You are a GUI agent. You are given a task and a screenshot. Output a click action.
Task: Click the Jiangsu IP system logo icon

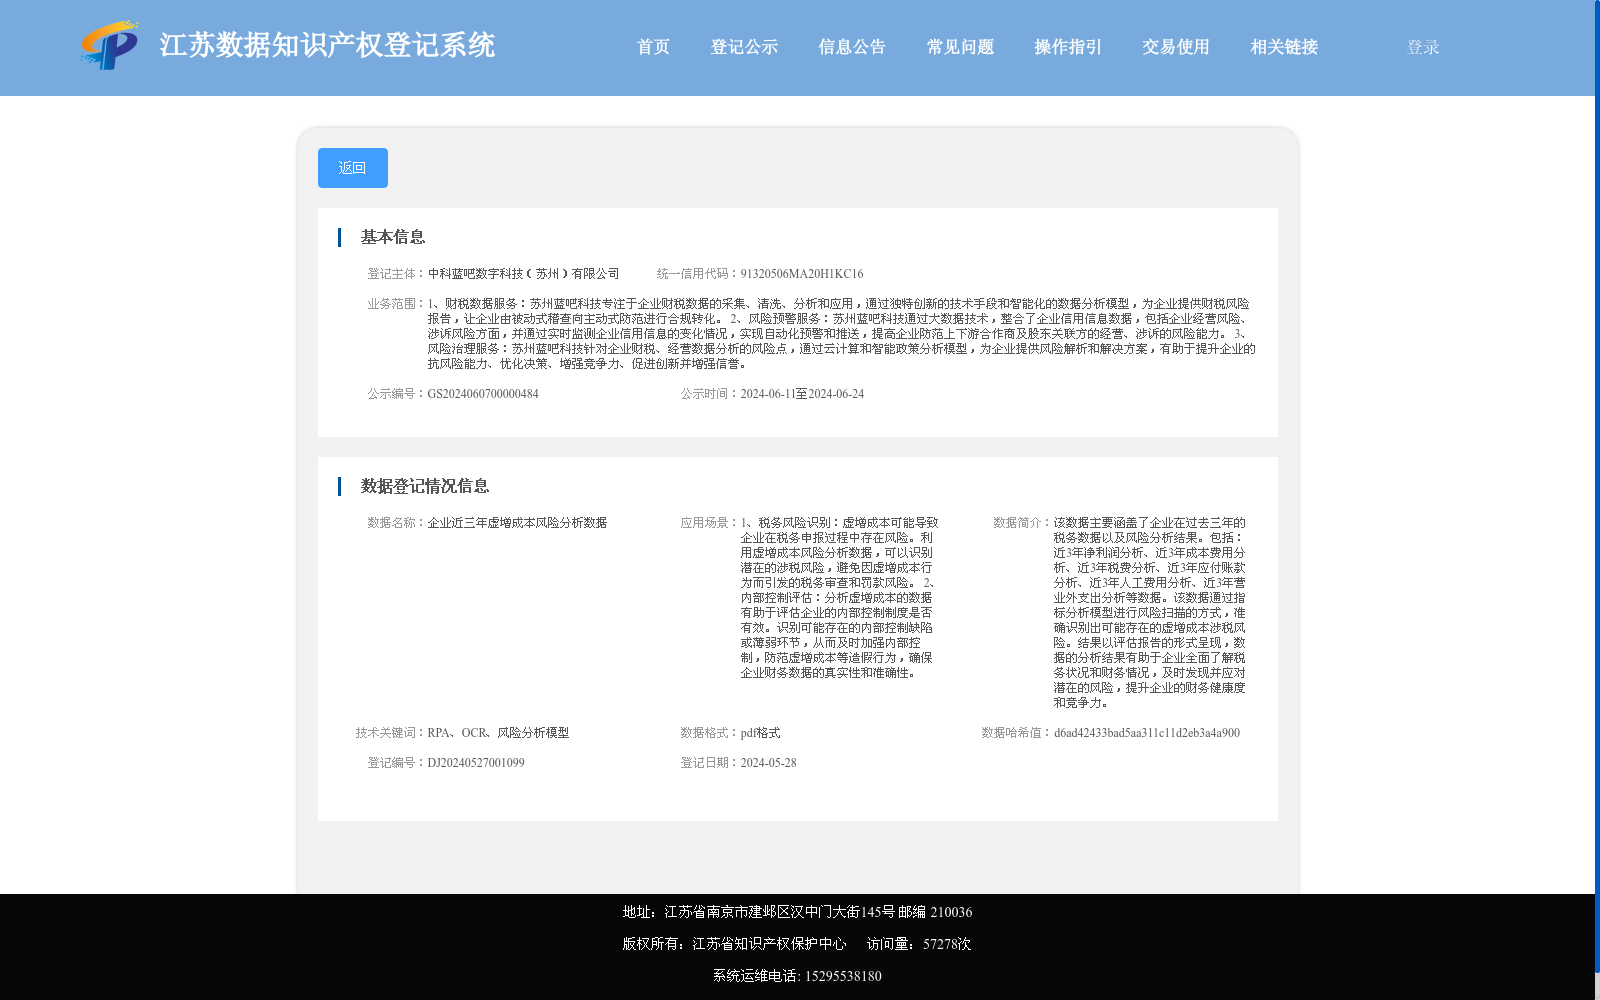pos(110,45)
